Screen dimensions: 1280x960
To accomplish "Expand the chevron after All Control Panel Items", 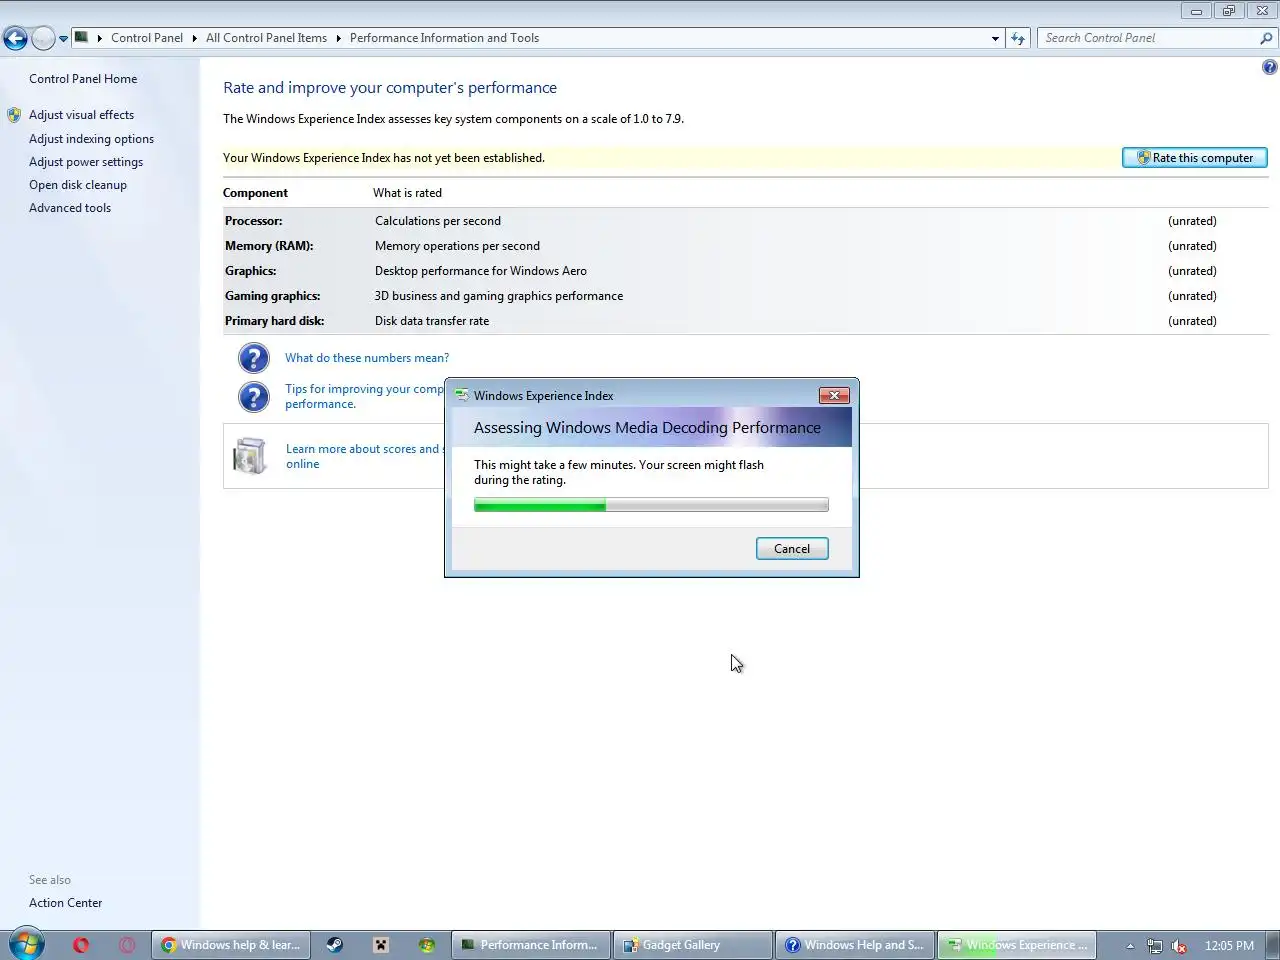I will 338,38.
